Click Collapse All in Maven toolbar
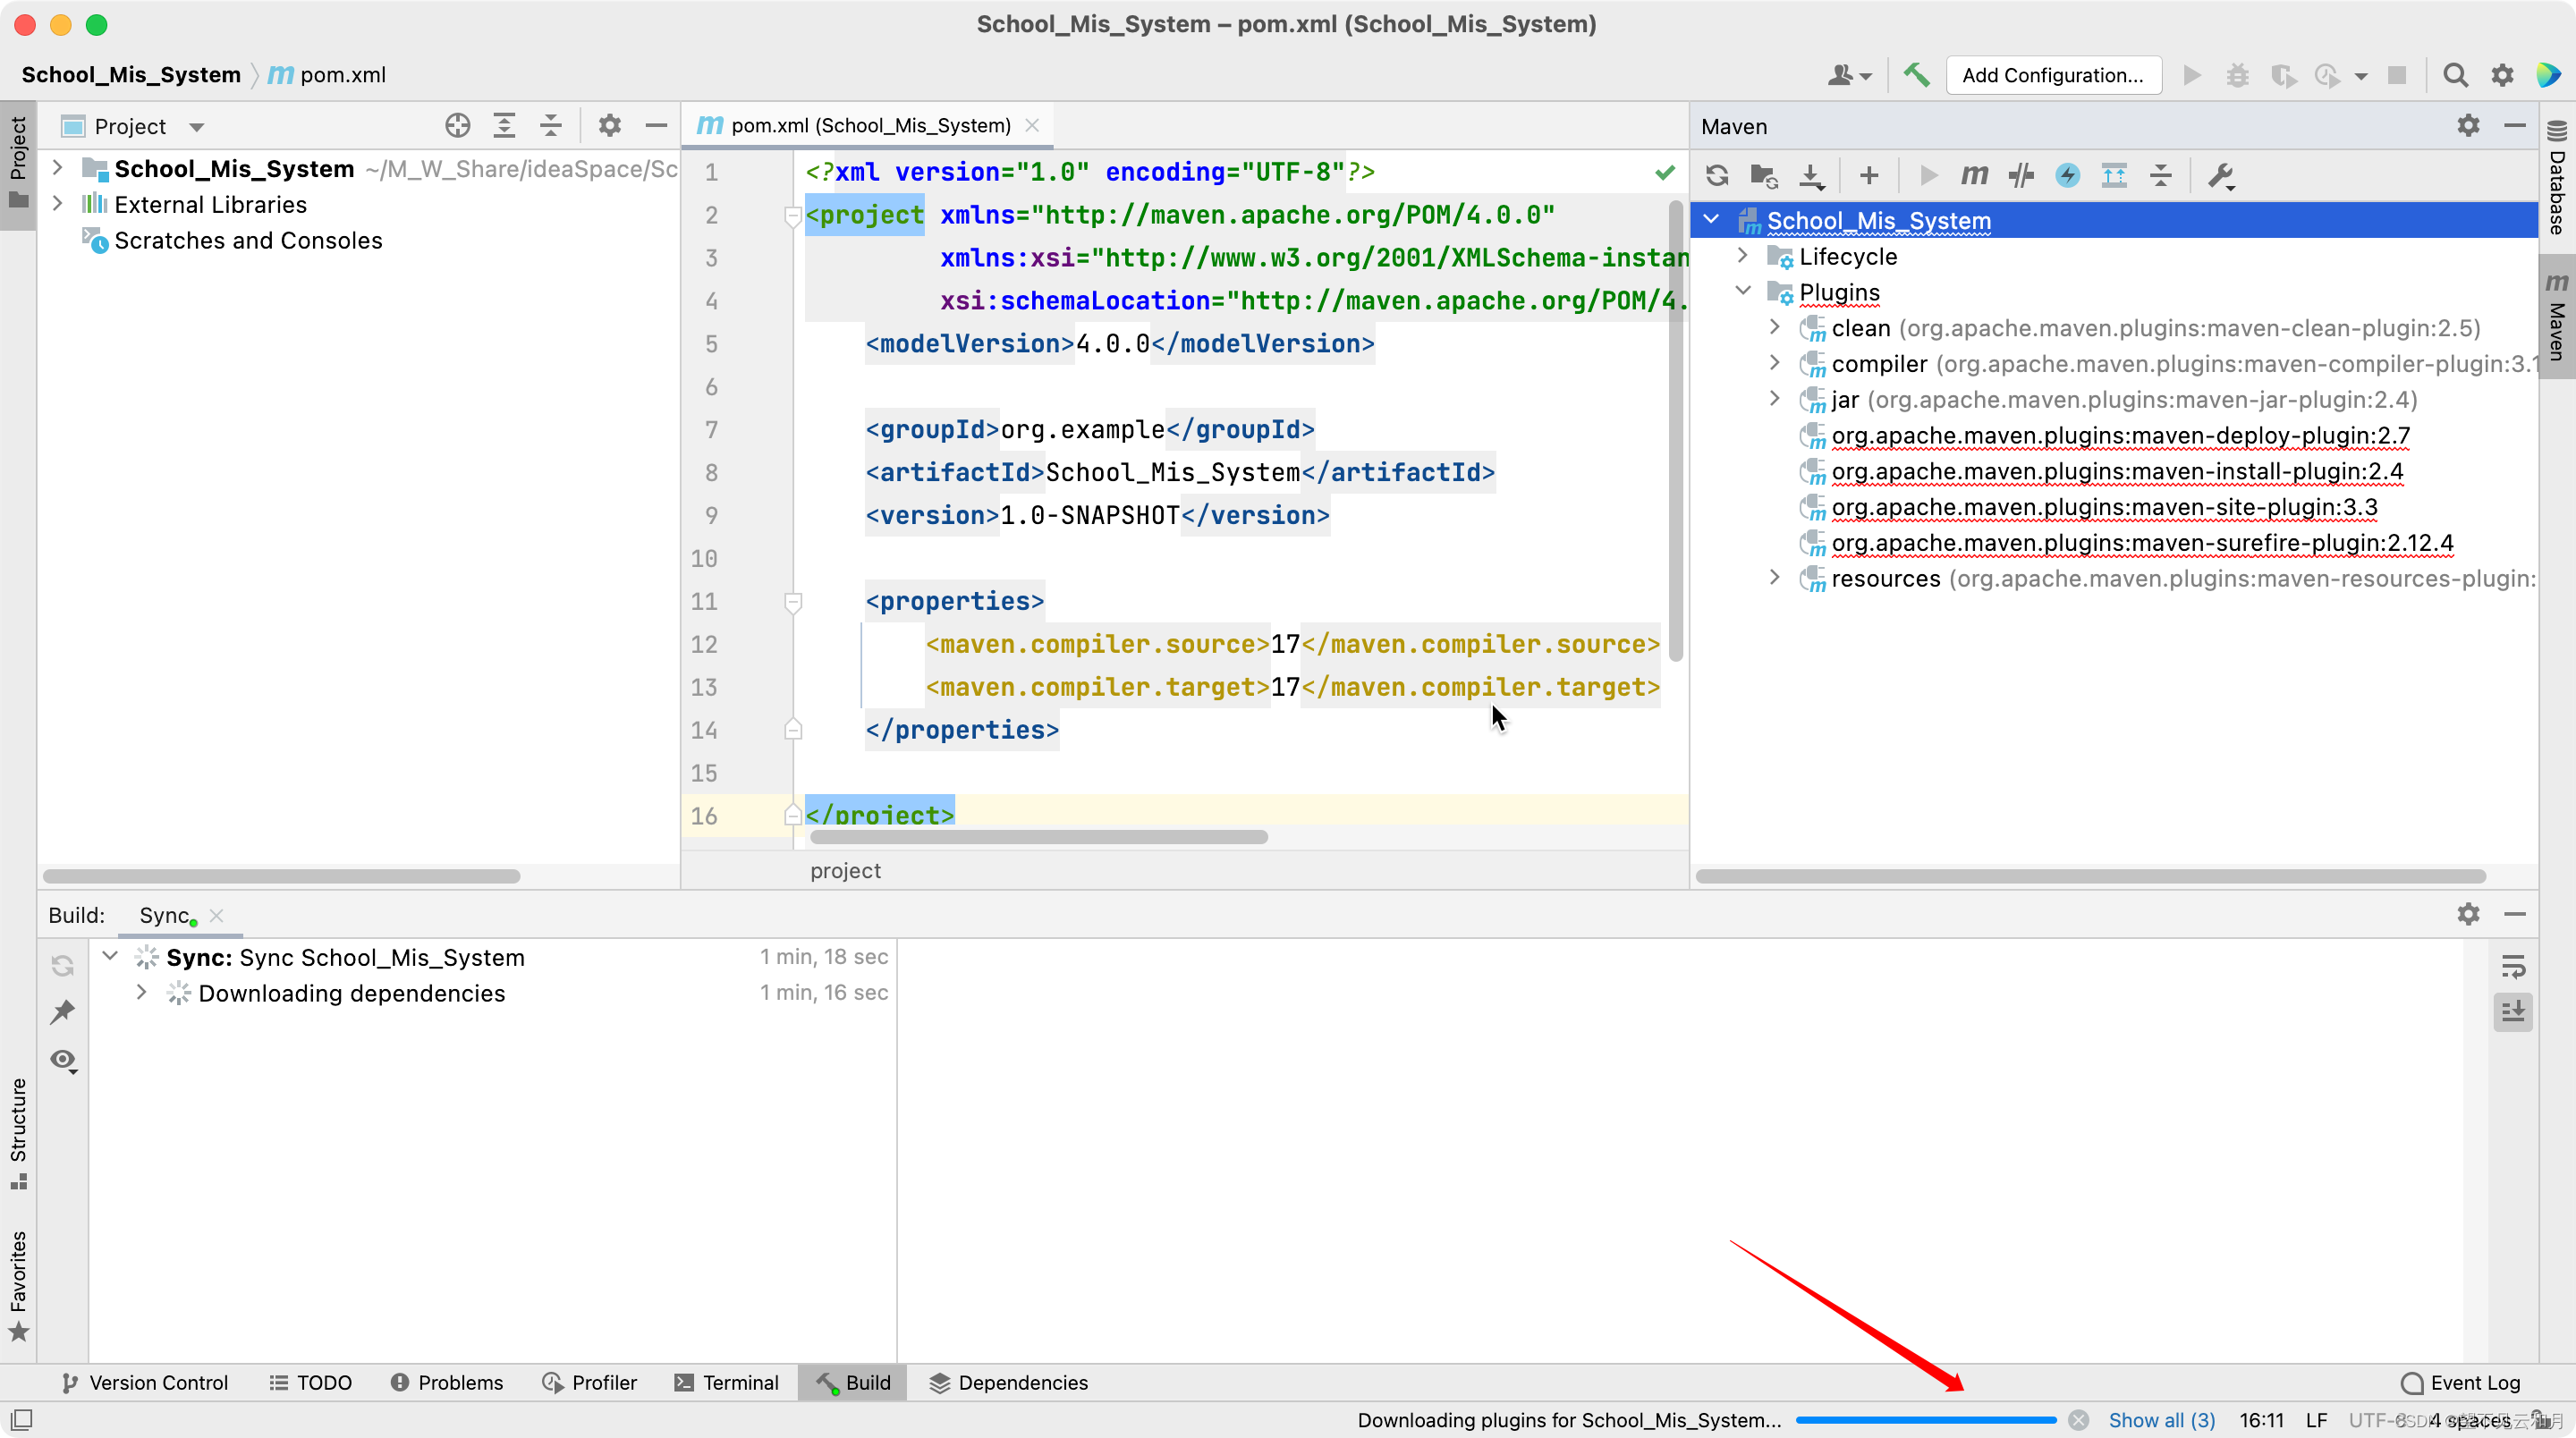The height and width of the screenshot is (1438, 2576). coord(2160,176)
